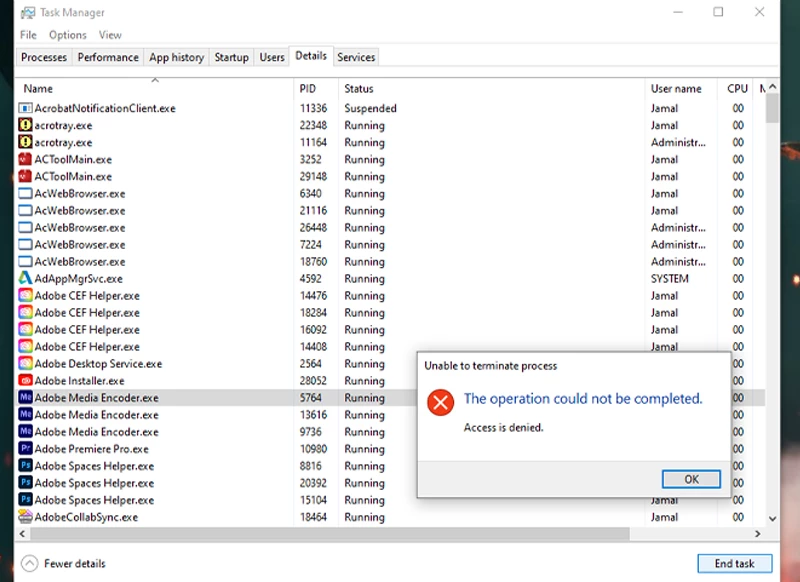Switch to the Users tab
This screenshot has width=800, height=582.
271,57
